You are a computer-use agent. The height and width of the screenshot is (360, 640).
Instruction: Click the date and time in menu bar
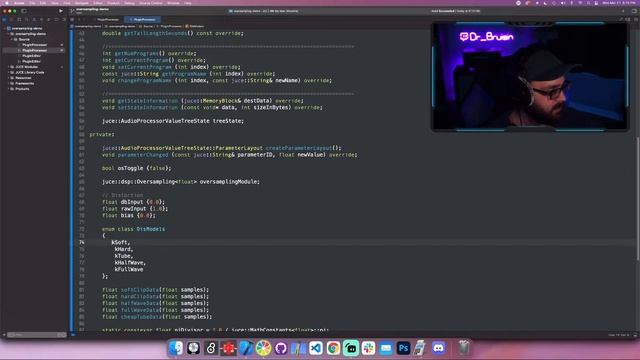tap(618, 3)
